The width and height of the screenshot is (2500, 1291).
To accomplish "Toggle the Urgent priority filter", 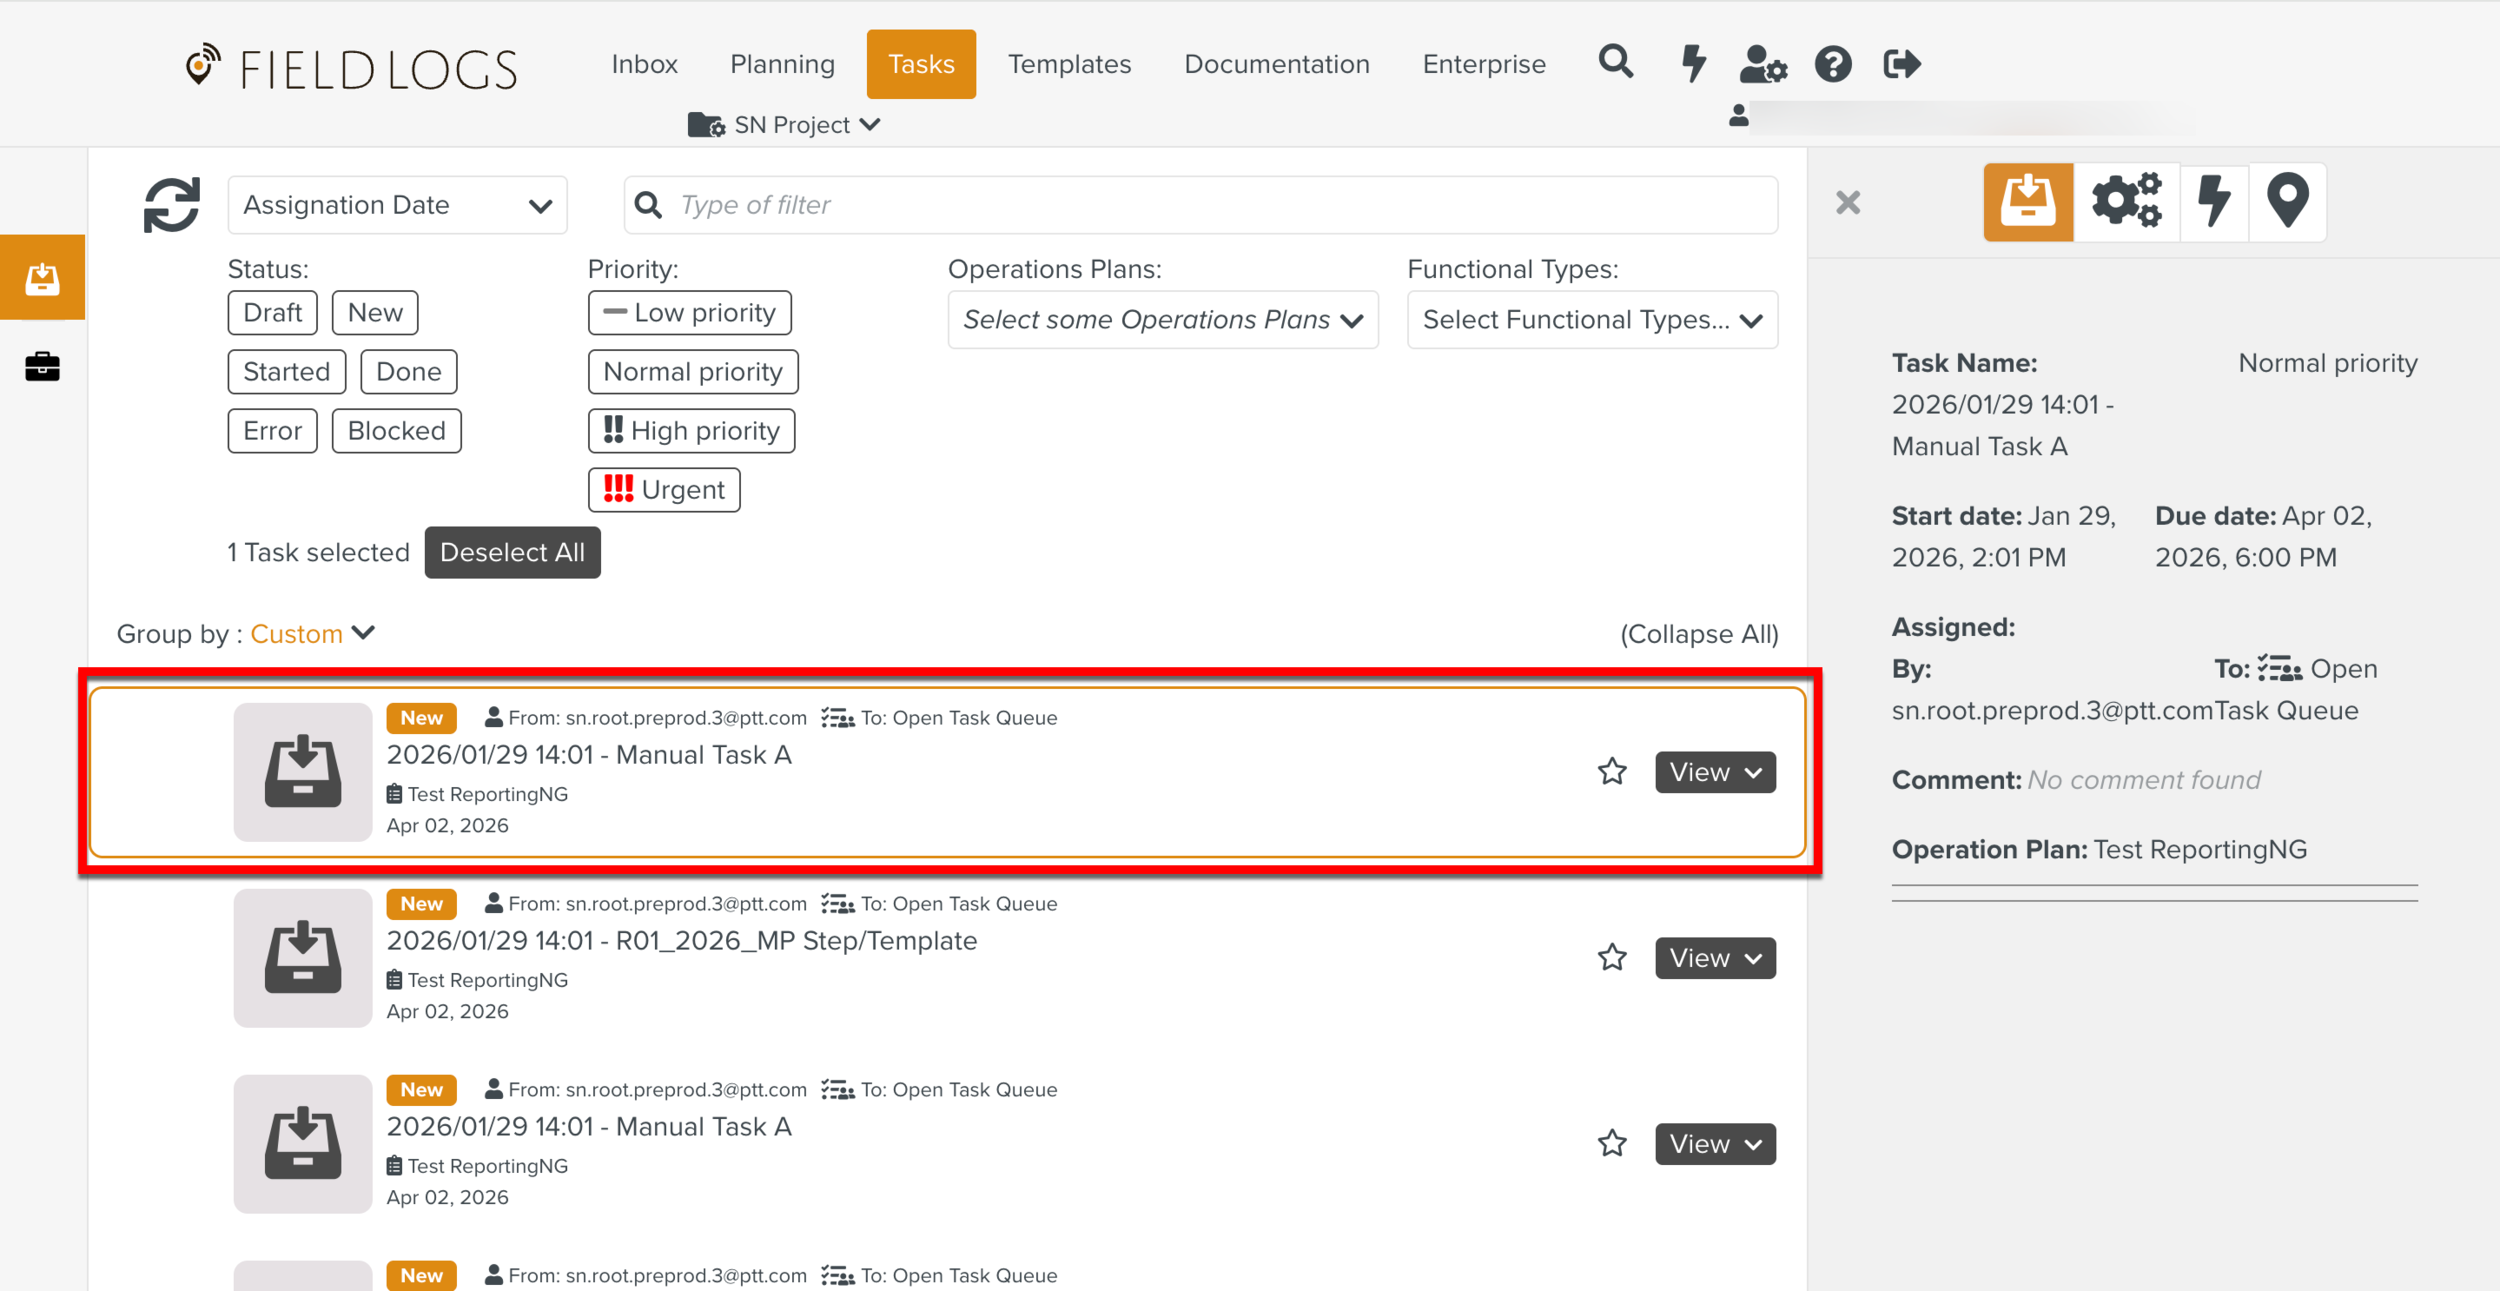I will point(664,490).
